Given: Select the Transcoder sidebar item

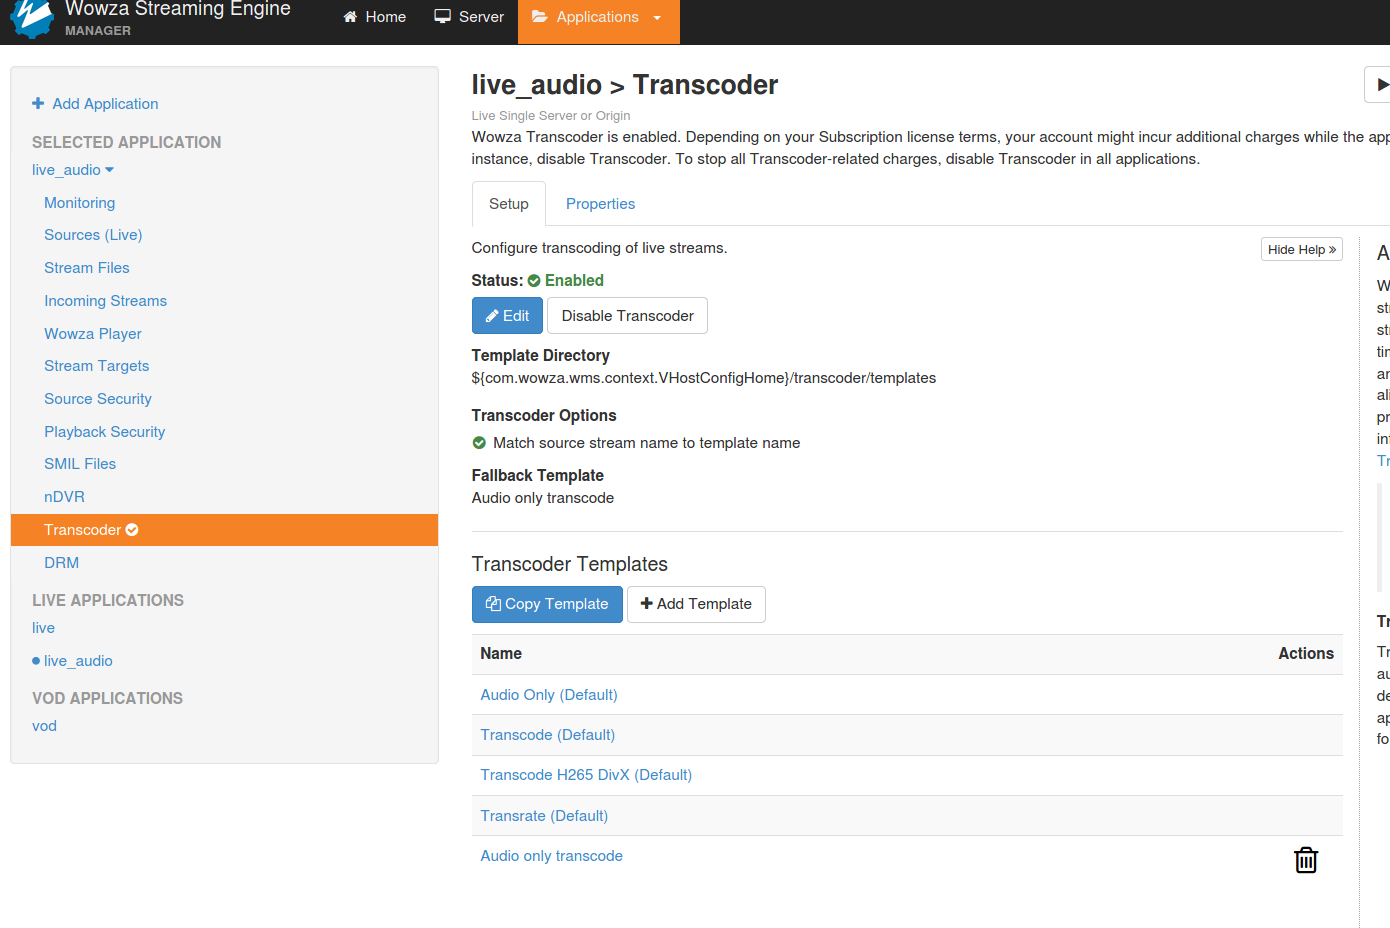Looking at the screenshot, I should coord(90,530).
